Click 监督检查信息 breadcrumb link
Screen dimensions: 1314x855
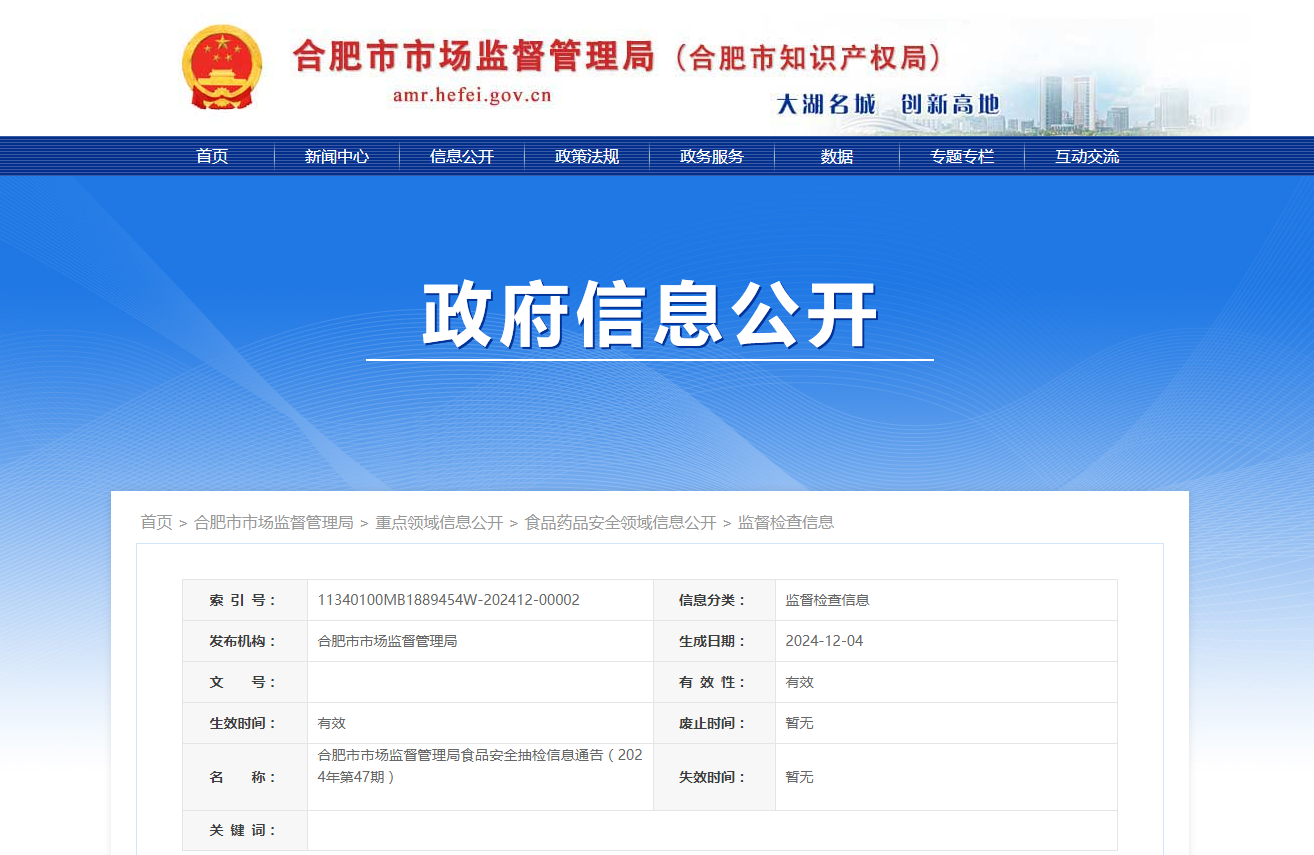[x=786, y=522]
